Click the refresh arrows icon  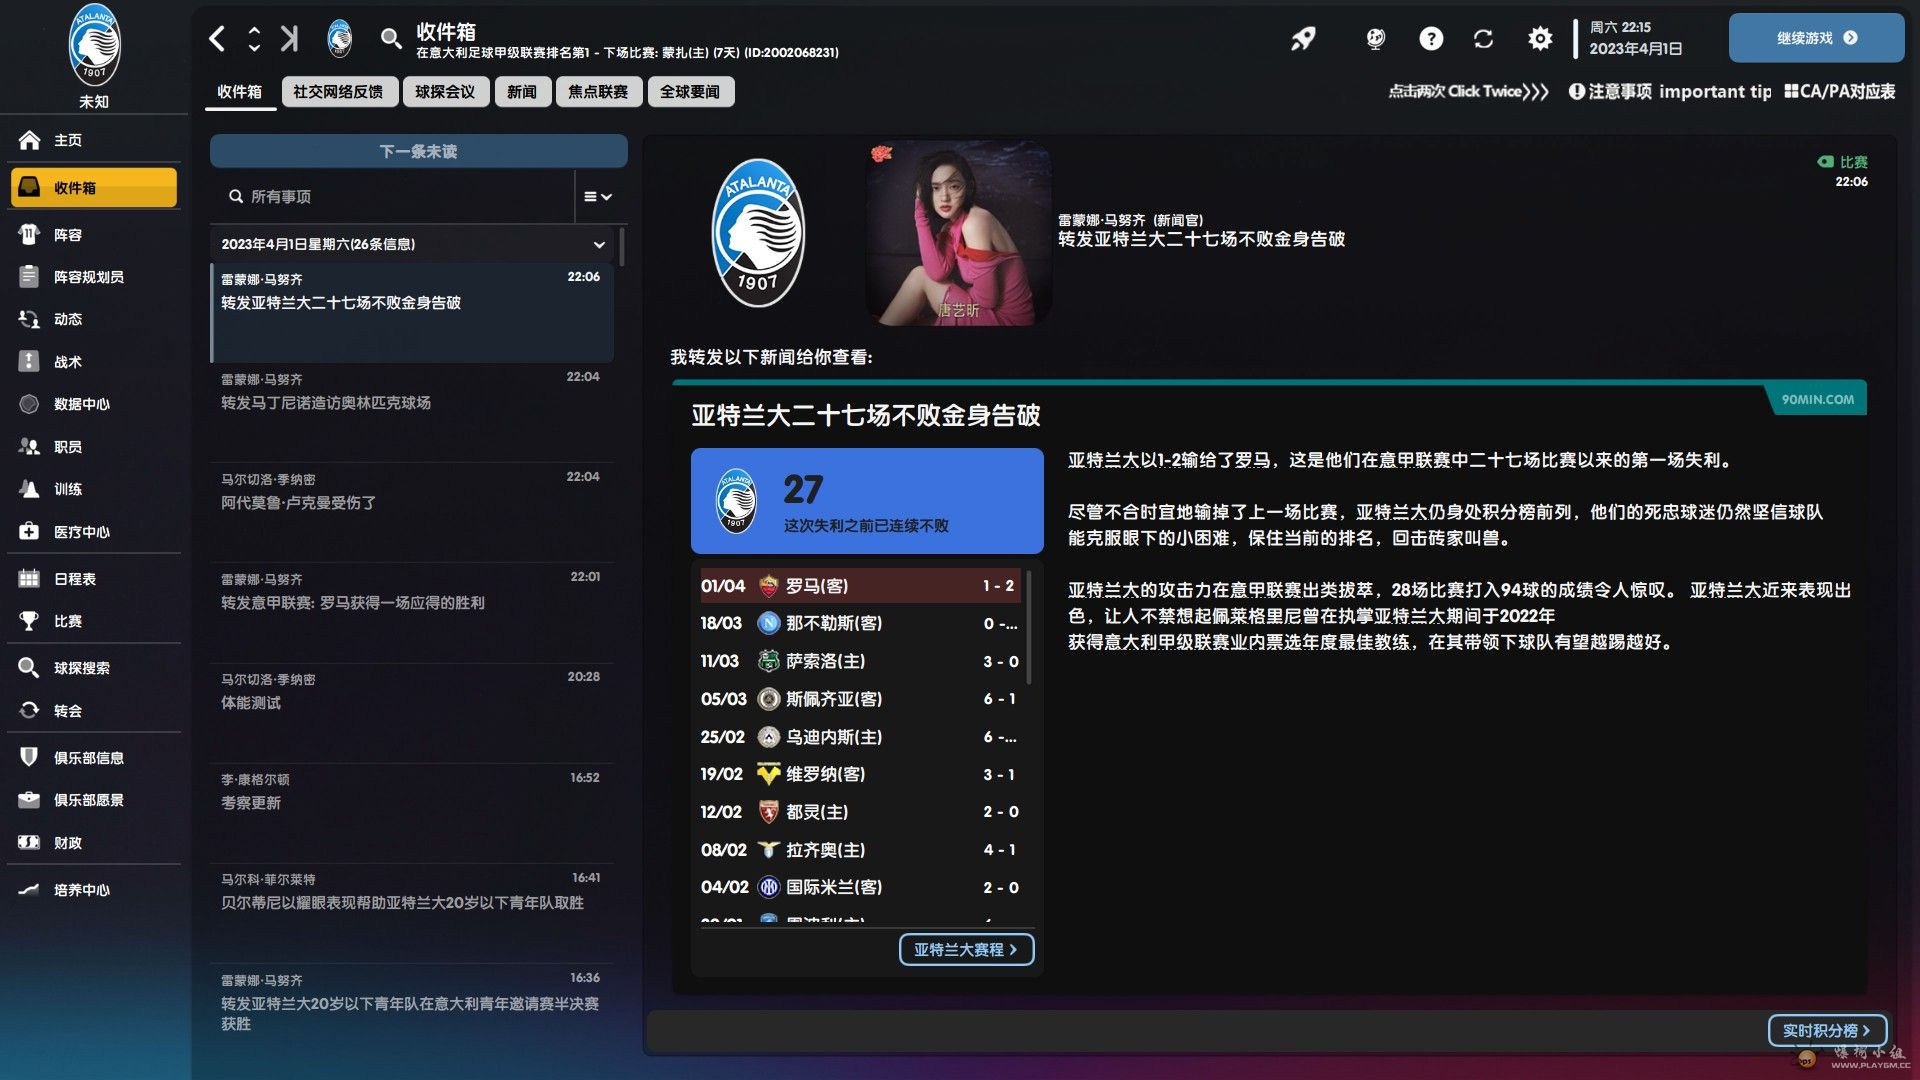pos(1483,39)
